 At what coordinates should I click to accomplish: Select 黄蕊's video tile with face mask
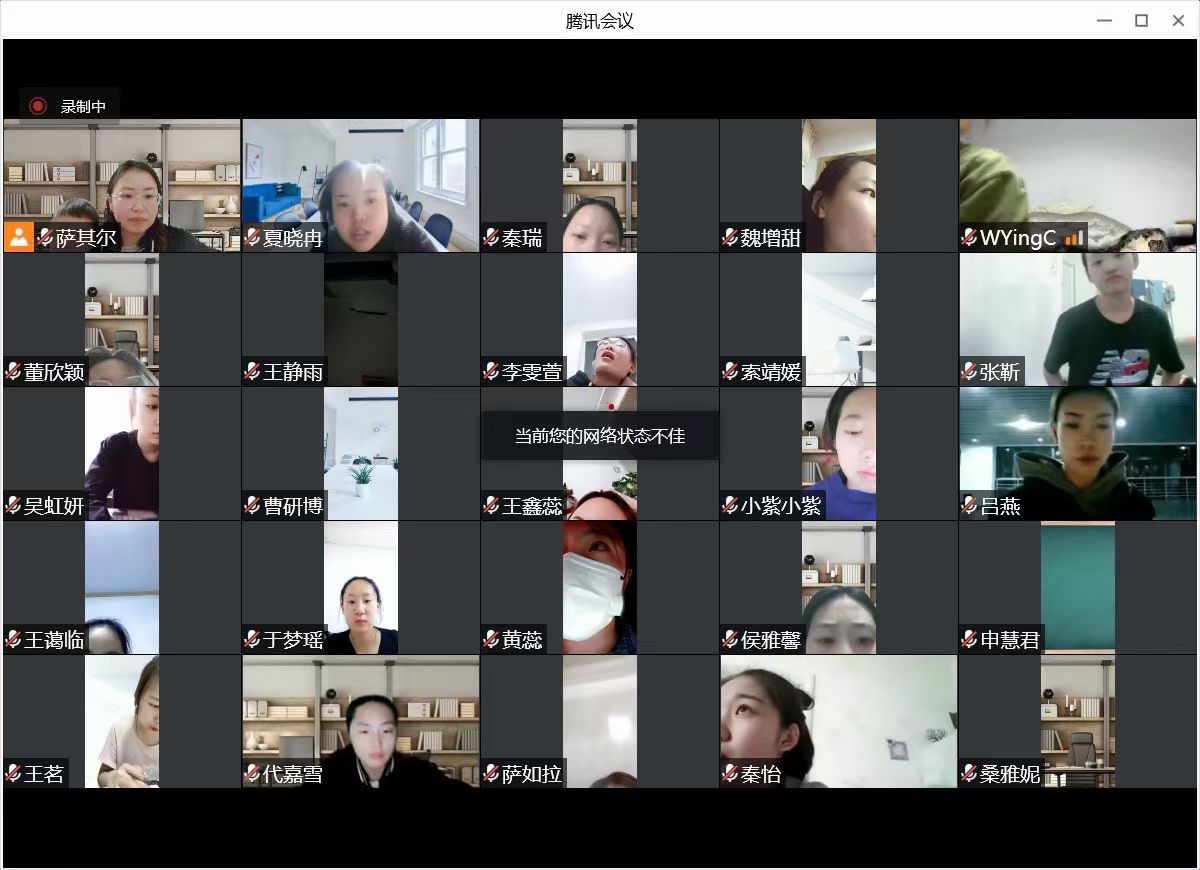pyautogui.click(x=599, y=585)
